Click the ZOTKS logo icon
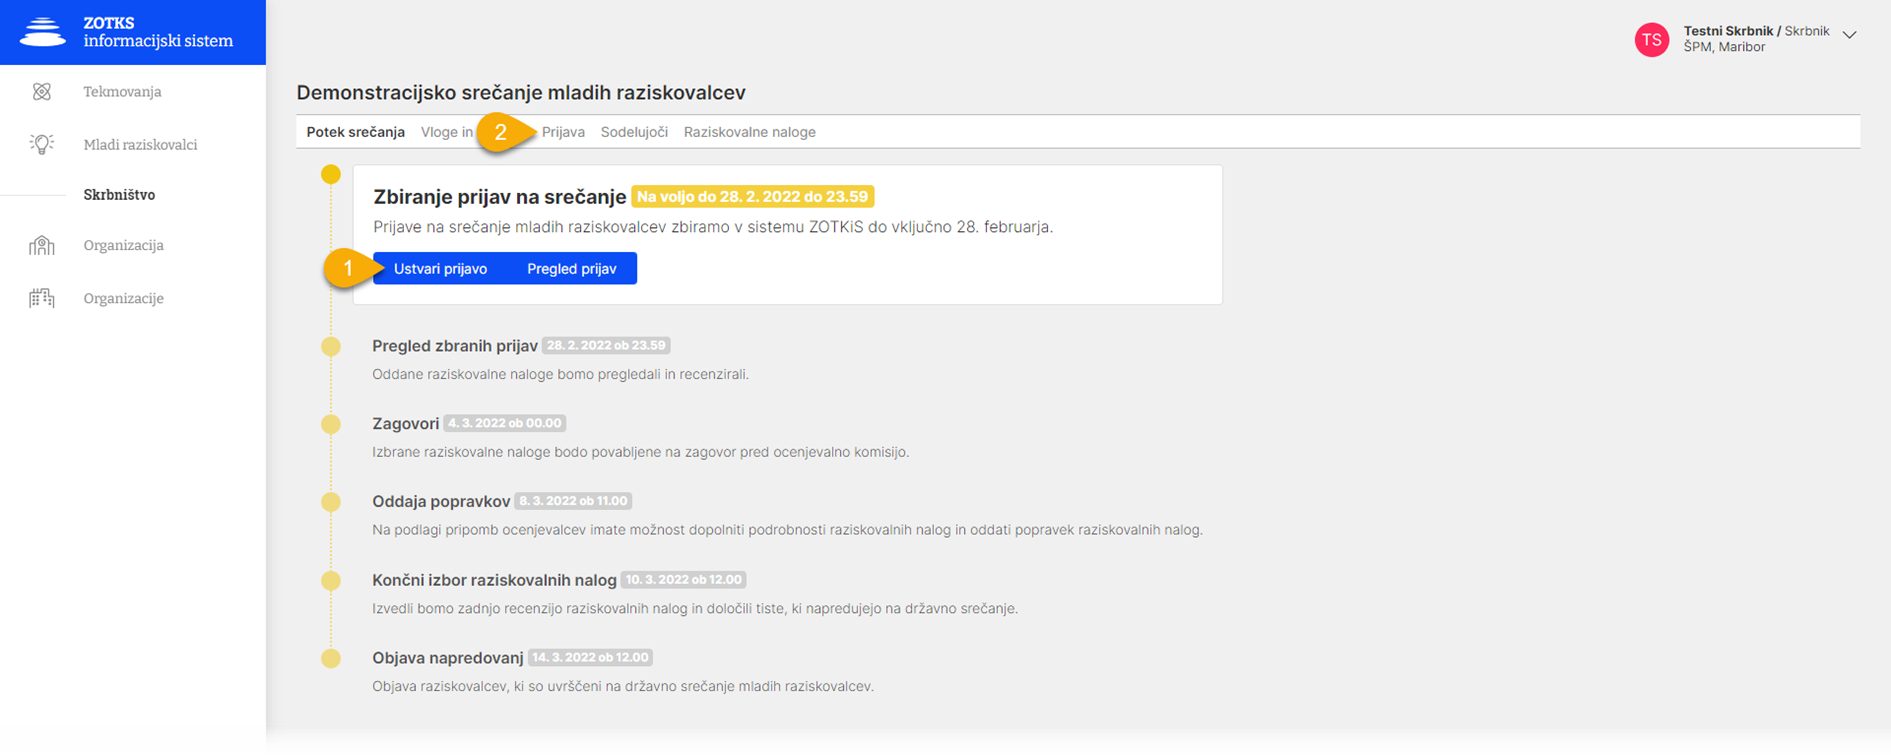This screenshot has height=755, width=1891. point(43,32)
